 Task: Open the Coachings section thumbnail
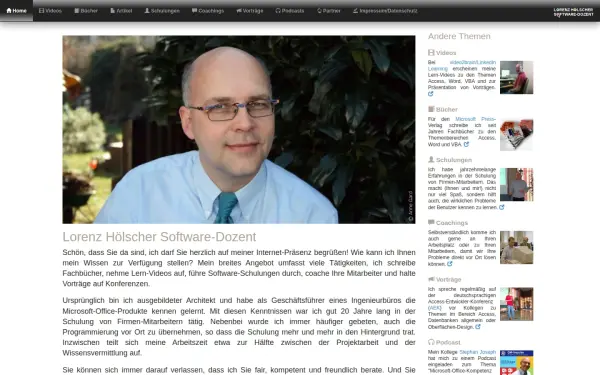tap(517, 247)
